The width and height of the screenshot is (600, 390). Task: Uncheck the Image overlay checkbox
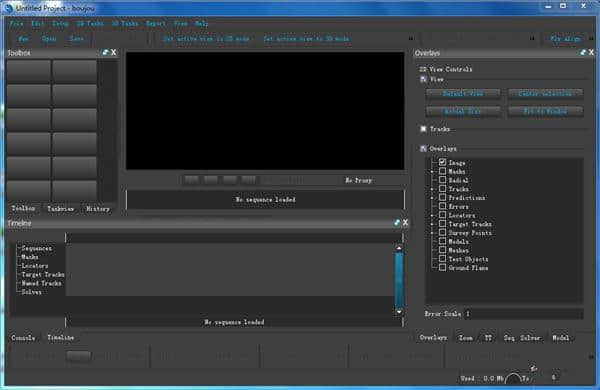click(442, 162)
